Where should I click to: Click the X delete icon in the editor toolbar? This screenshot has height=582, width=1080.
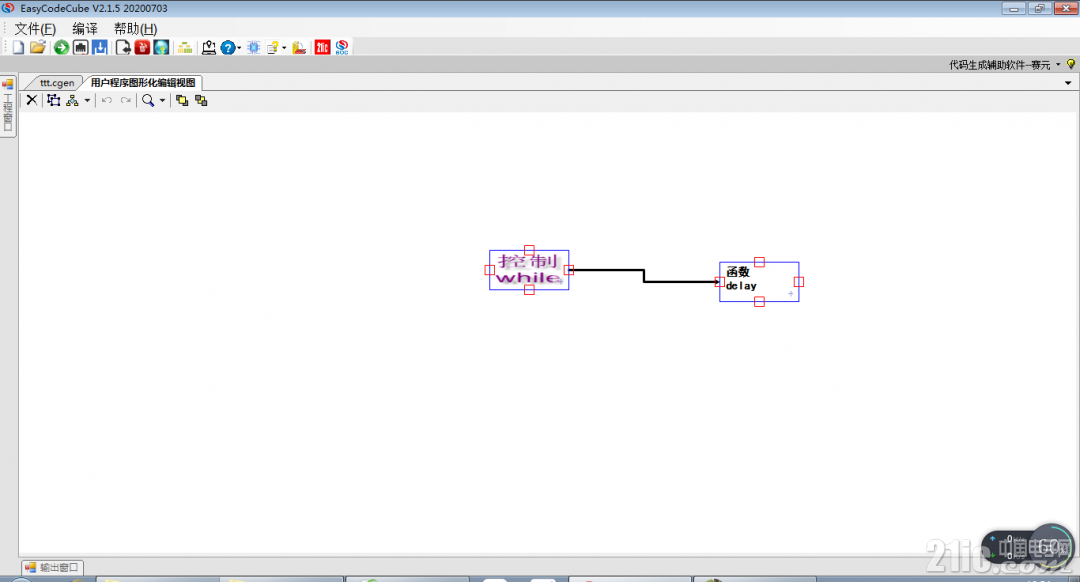[x=32, y=101]
